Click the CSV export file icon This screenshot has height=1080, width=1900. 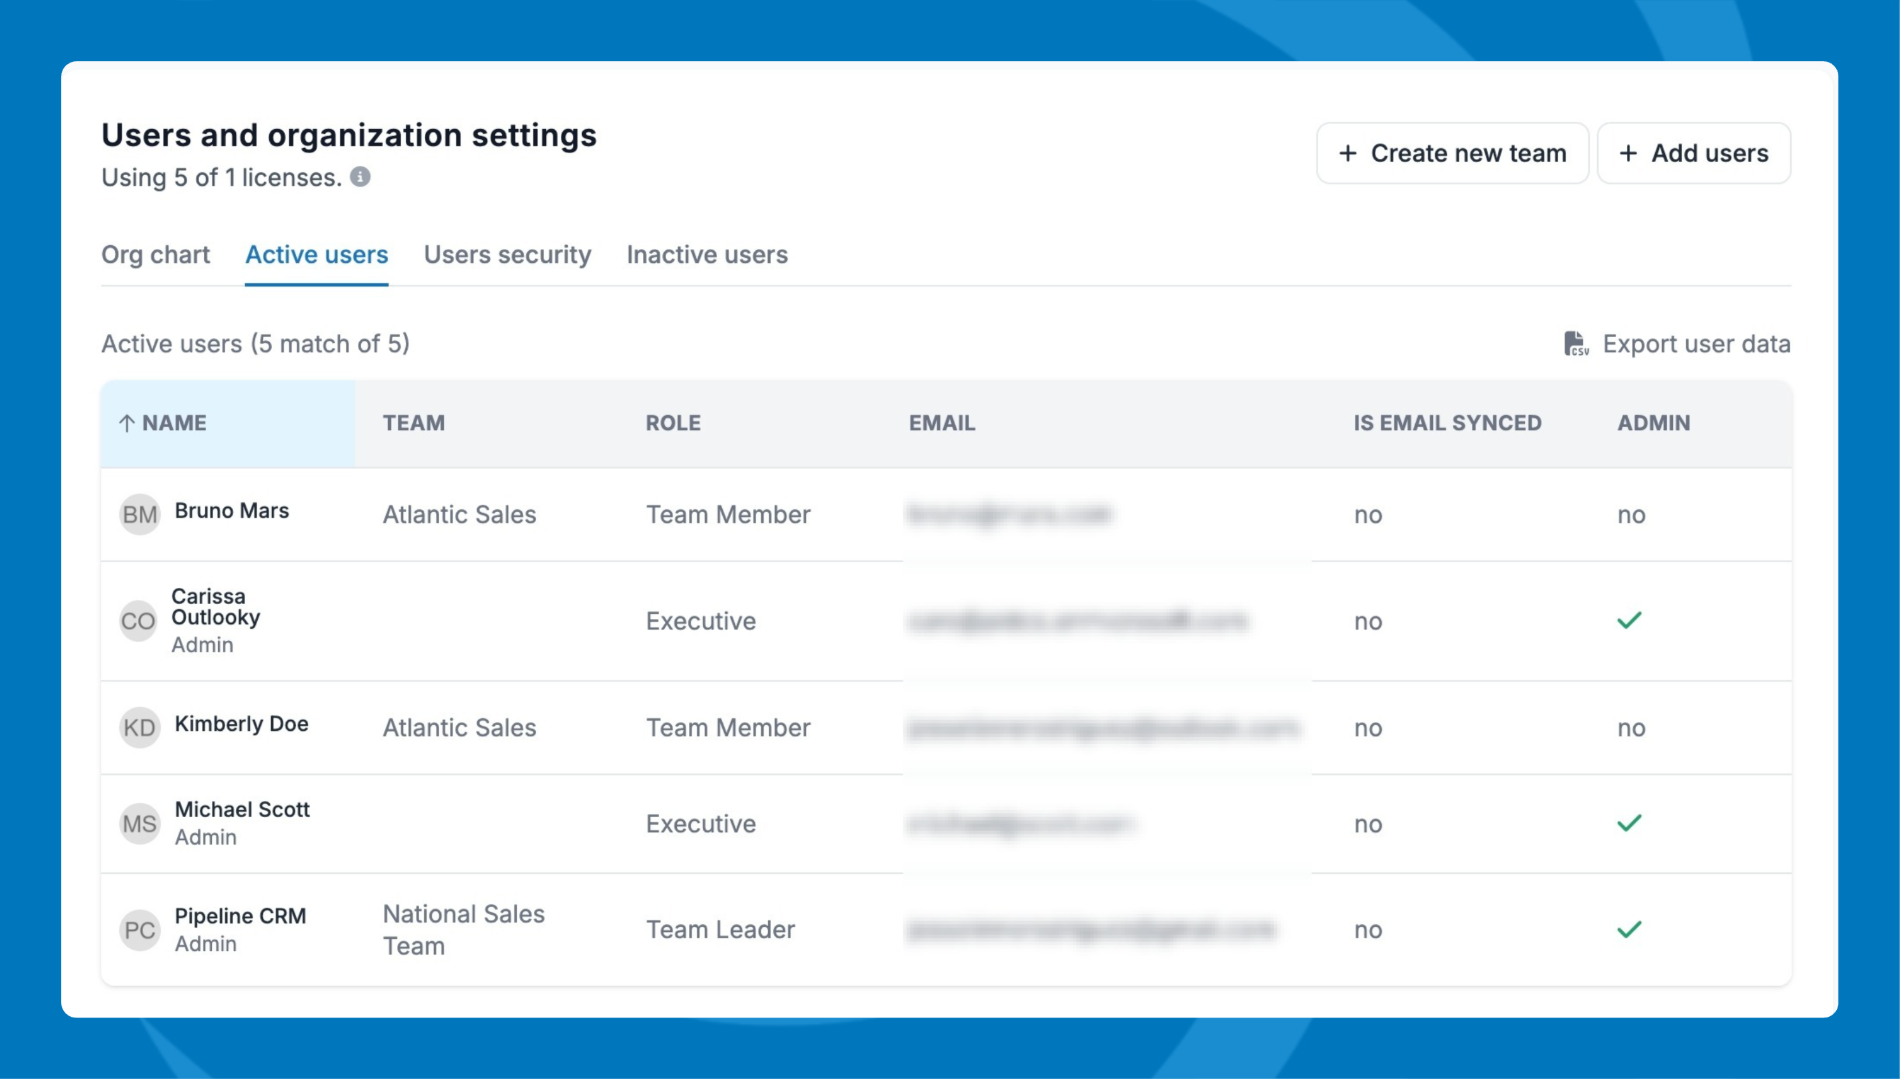pyautogui.click(x=1576, y=344)
